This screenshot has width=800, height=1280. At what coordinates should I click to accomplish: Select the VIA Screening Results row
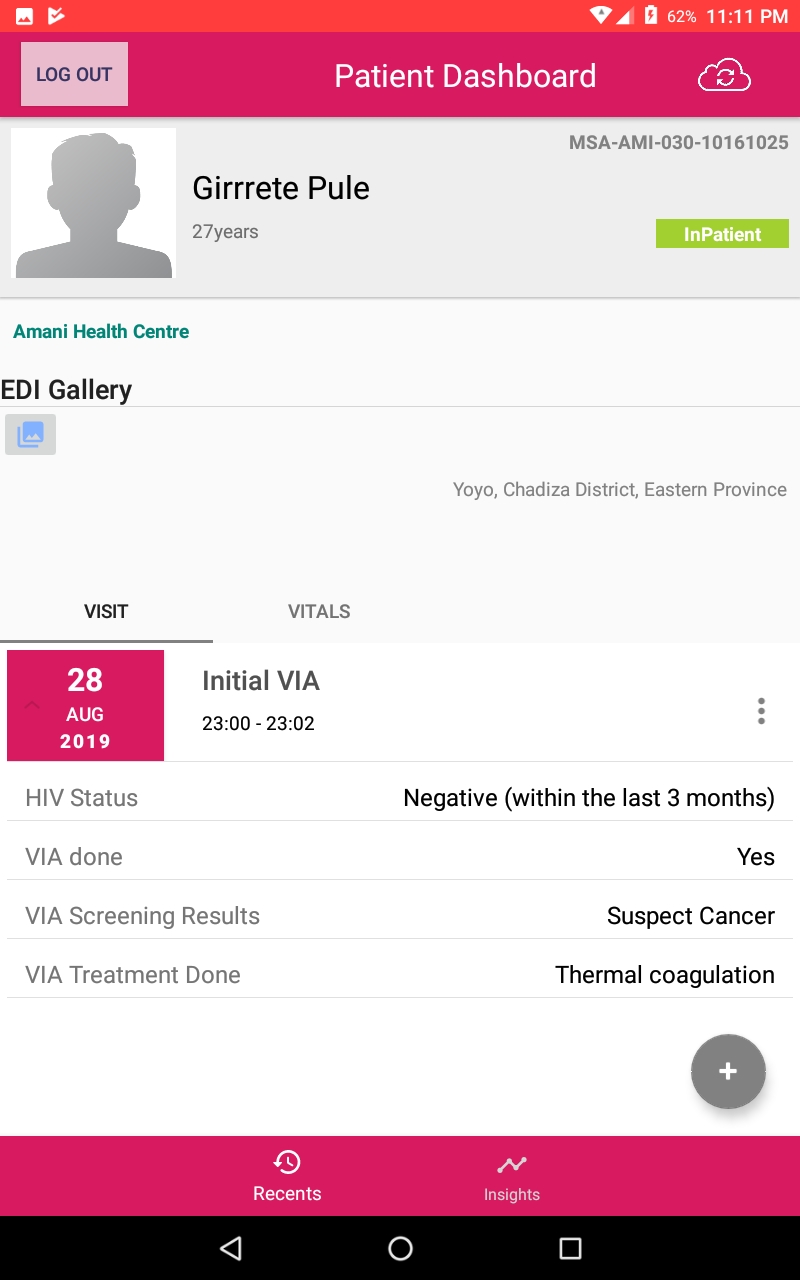point(400,916)
